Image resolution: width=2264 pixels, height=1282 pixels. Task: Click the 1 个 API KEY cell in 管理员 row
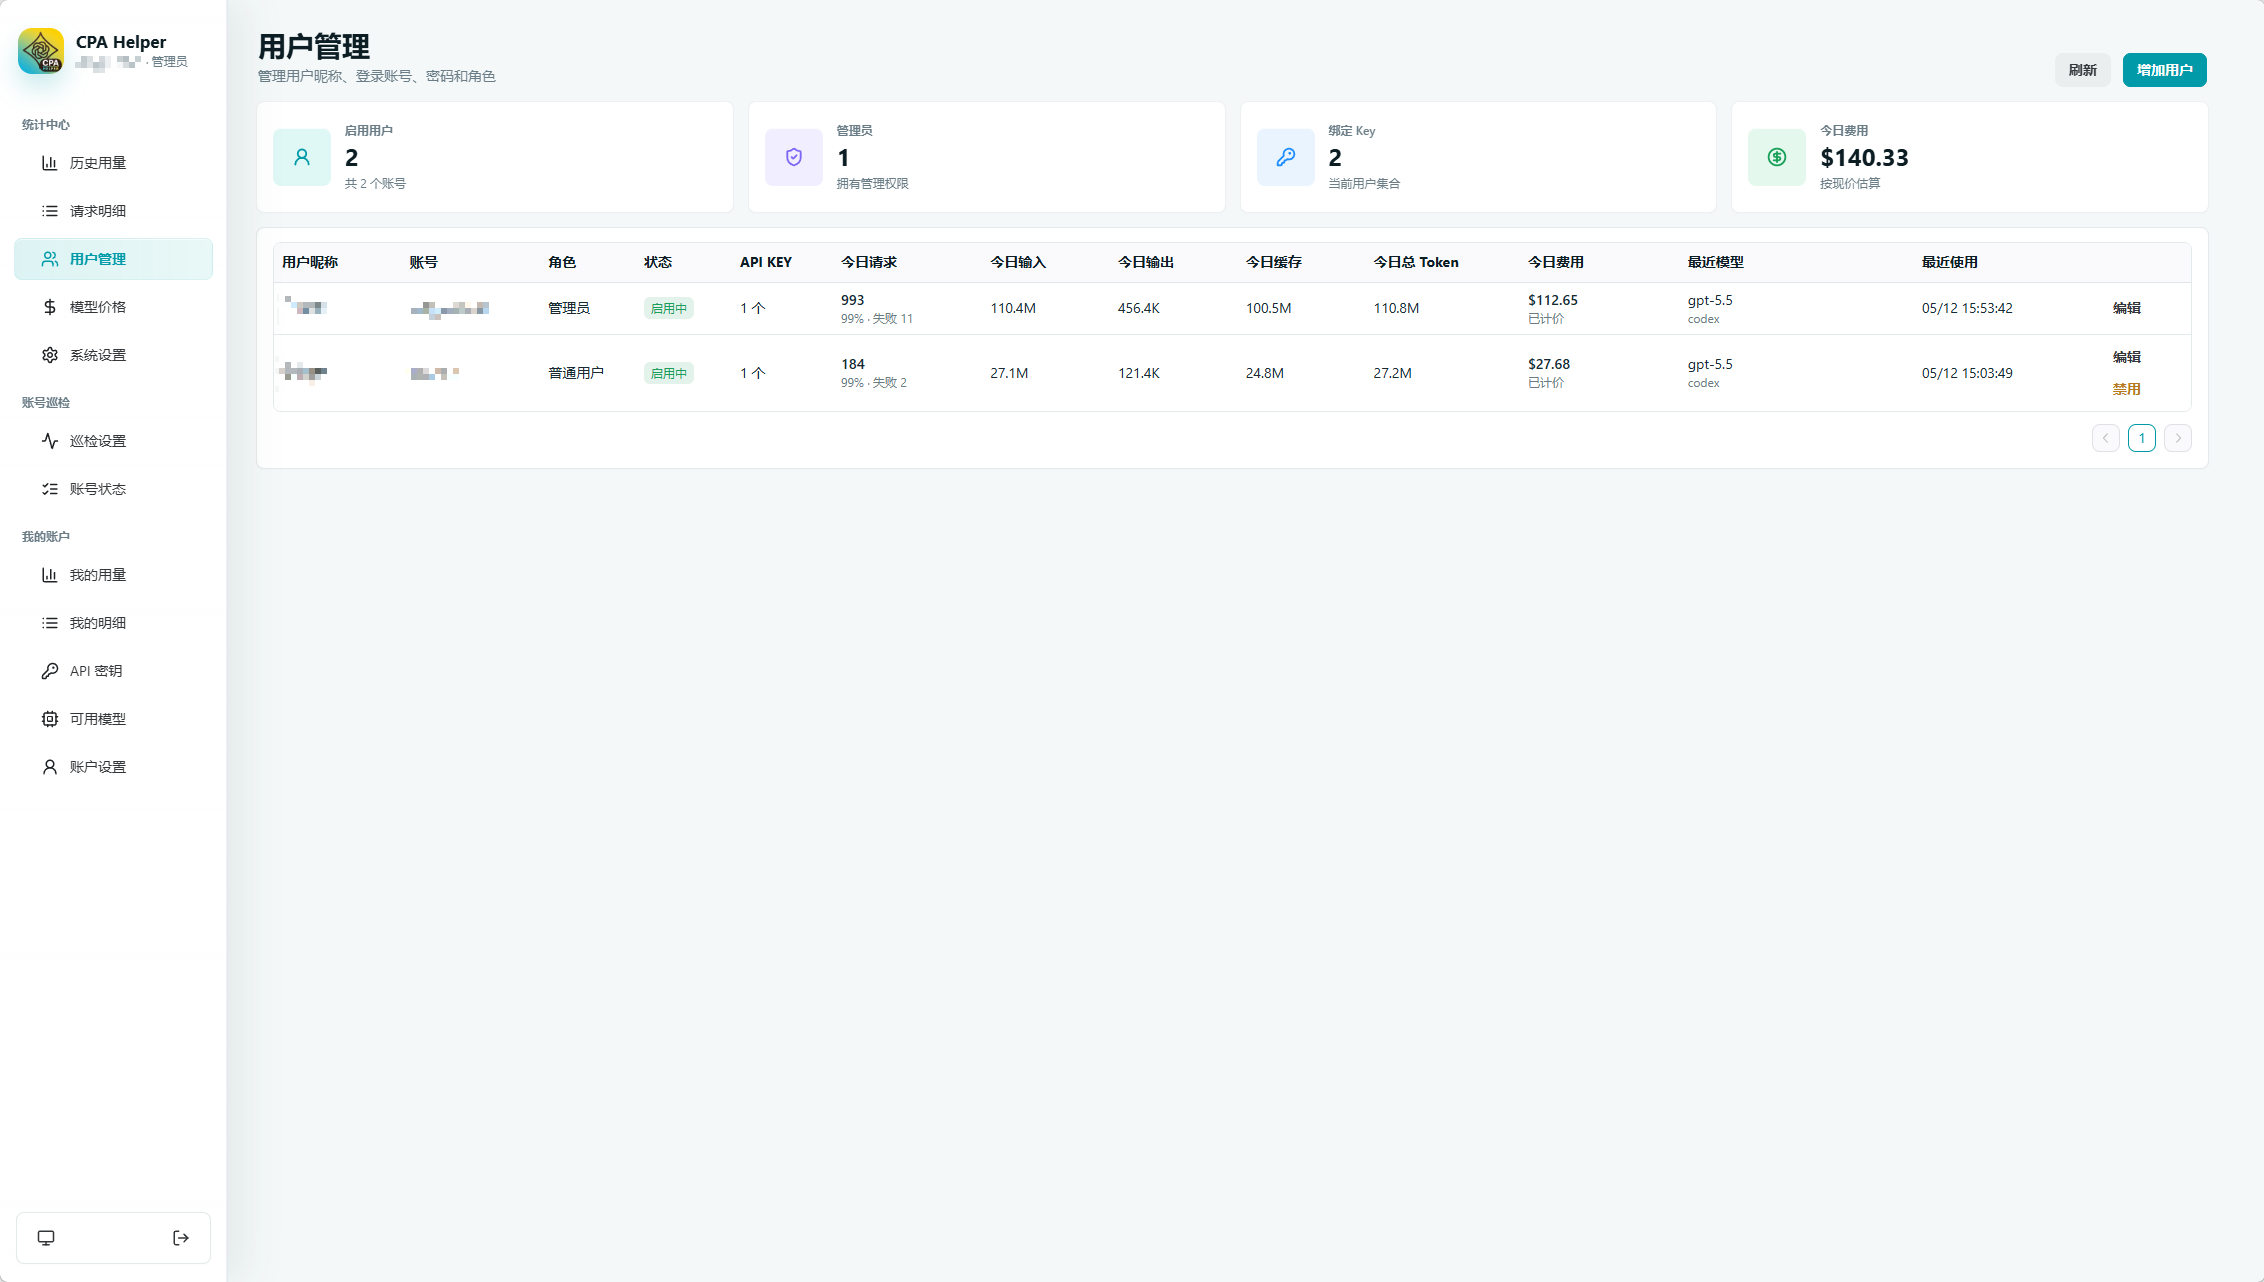[x=753, y=308]
